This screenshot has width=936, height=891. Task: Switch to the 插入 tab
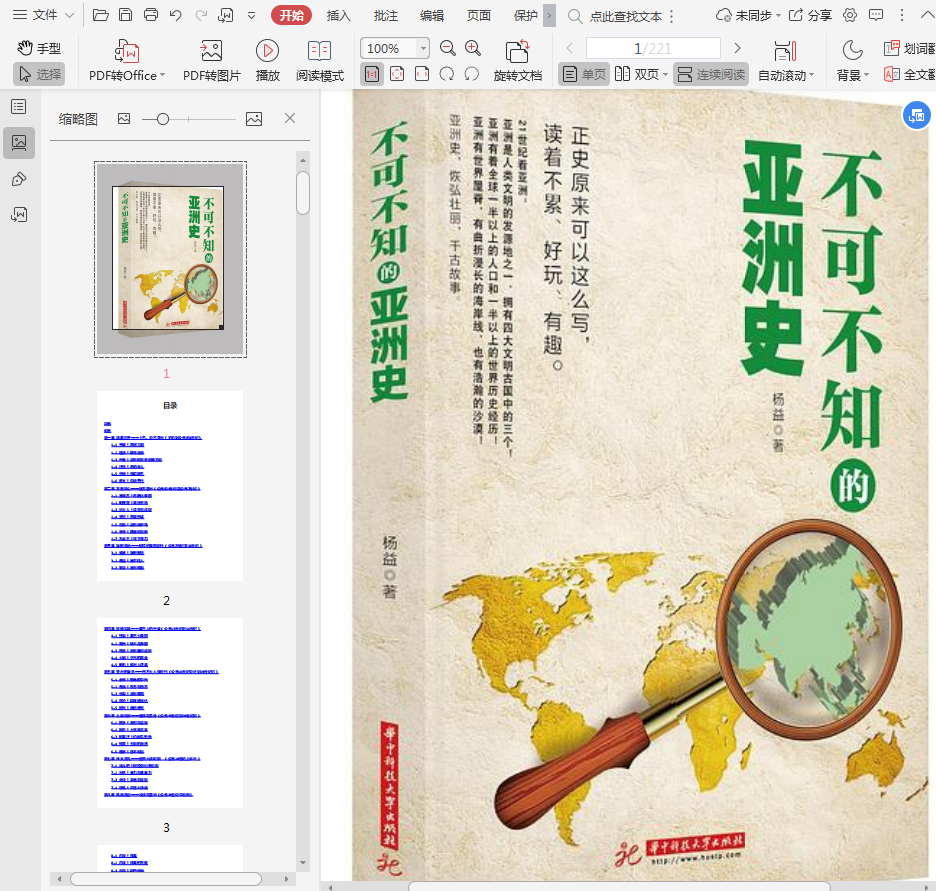[x=339, y=15]
